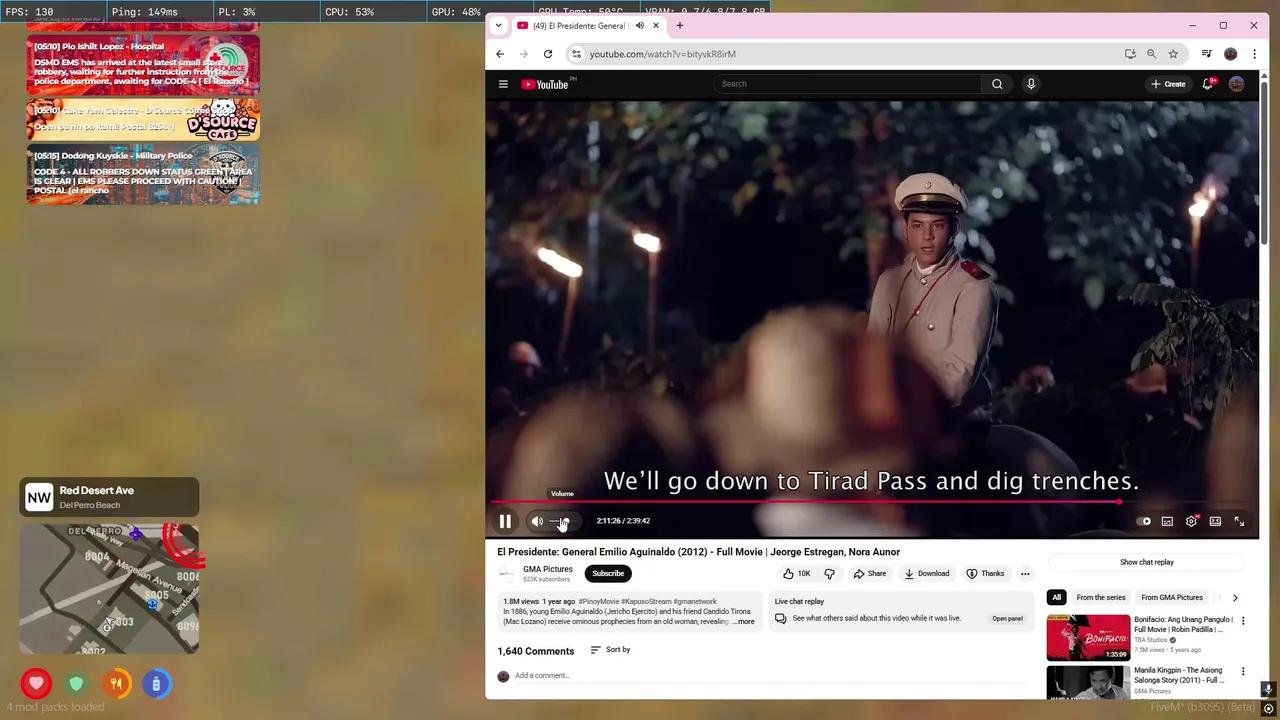Viewport: 1280px width, 720px height.
Task: Open the options menu for the Bonifacio video
Action: click(1243, 621)
